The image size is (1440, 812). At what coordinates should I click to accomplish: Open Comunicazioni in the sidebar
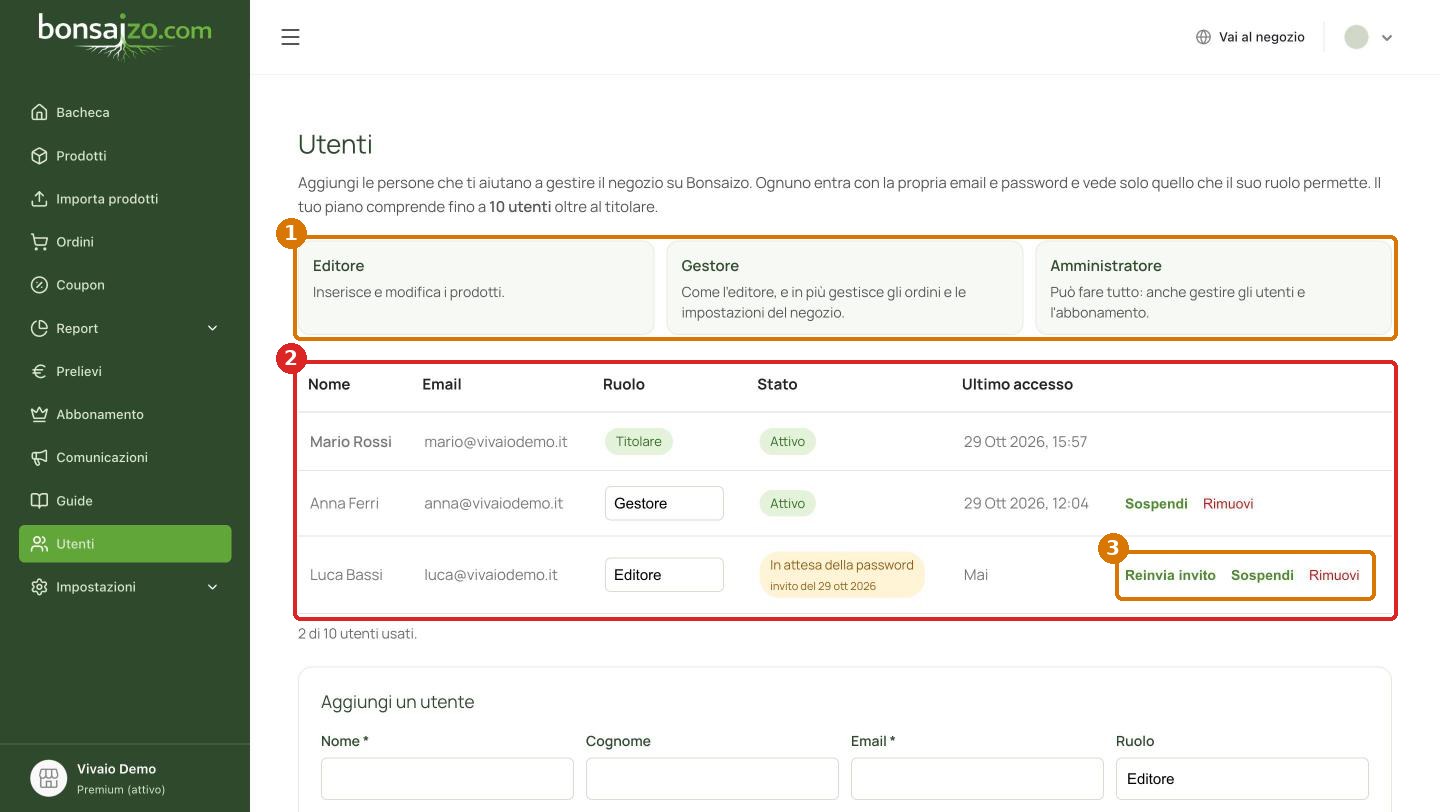[x=125, y=457]
